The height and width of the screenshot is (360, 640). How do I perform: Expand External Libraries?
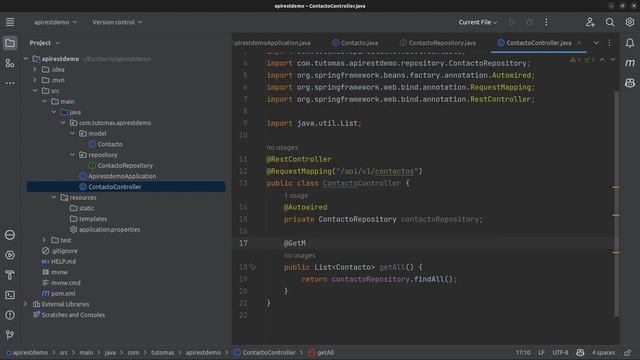(25, 304)
